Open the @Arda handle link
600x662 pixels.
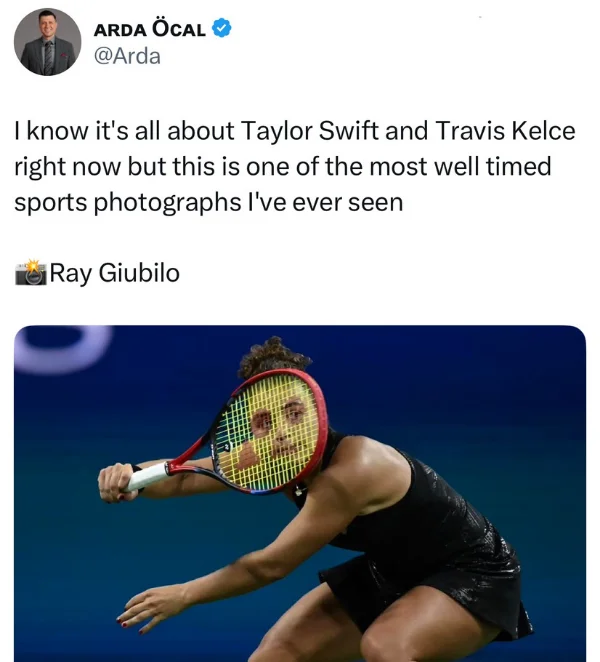[x=127, y=56]
